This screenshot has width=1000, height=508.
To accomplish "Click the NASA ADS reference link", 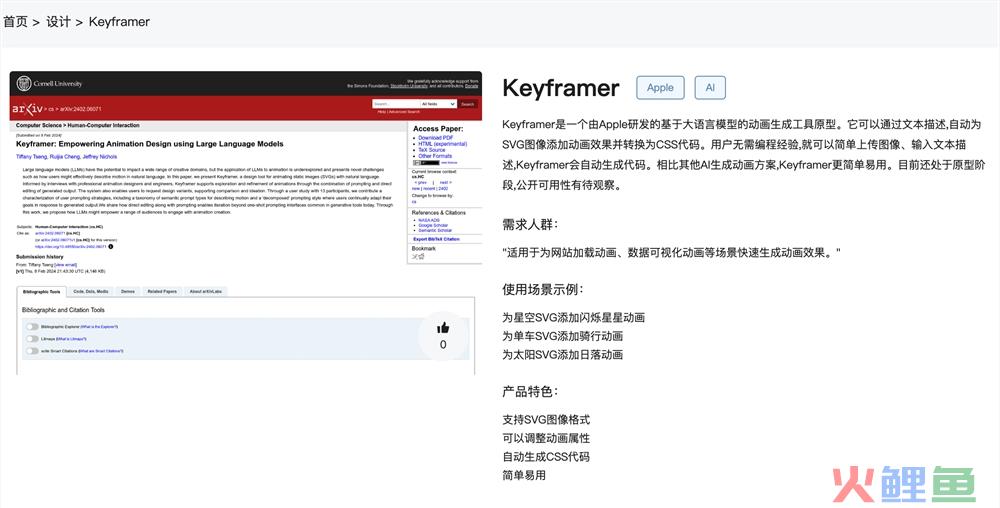I will coord(429,220).
